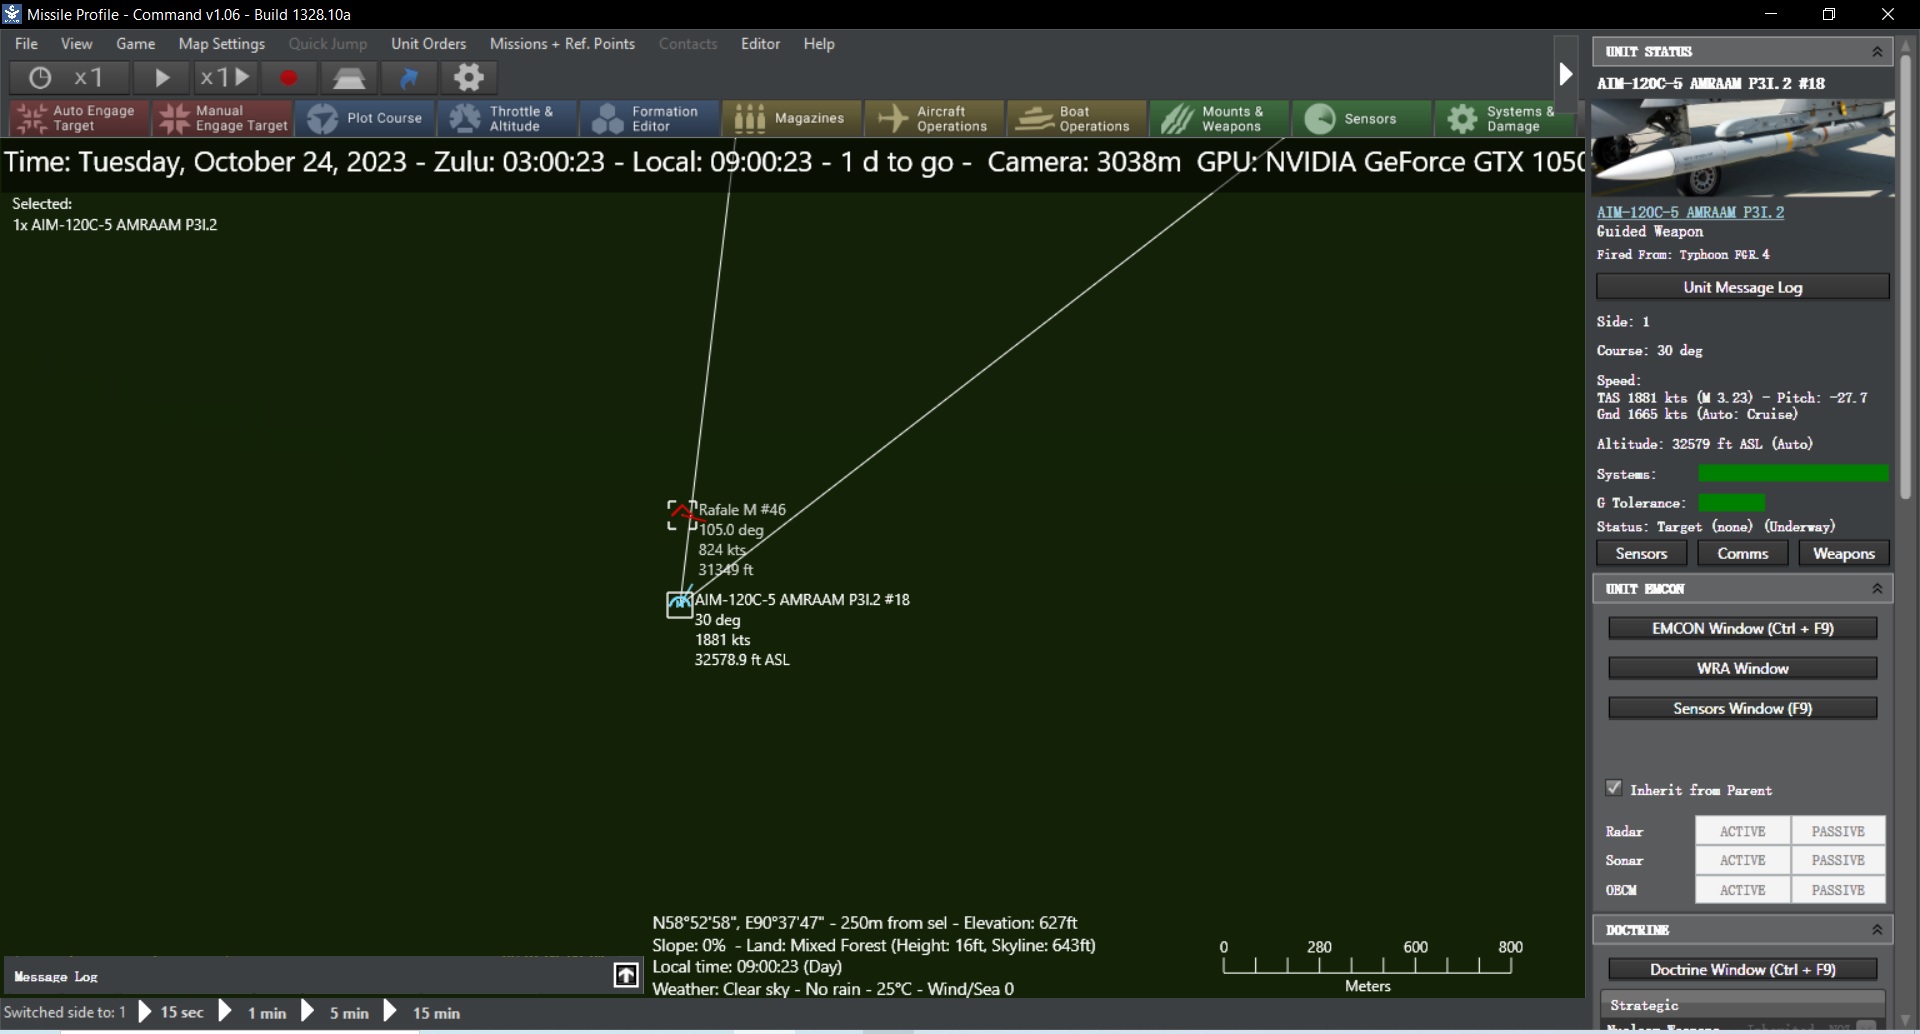Open the AIM-120C-5 AMRAAM P3I.2 database link
Image resolution: width=1920 pixels, height=1034 pixels.
1690,212
